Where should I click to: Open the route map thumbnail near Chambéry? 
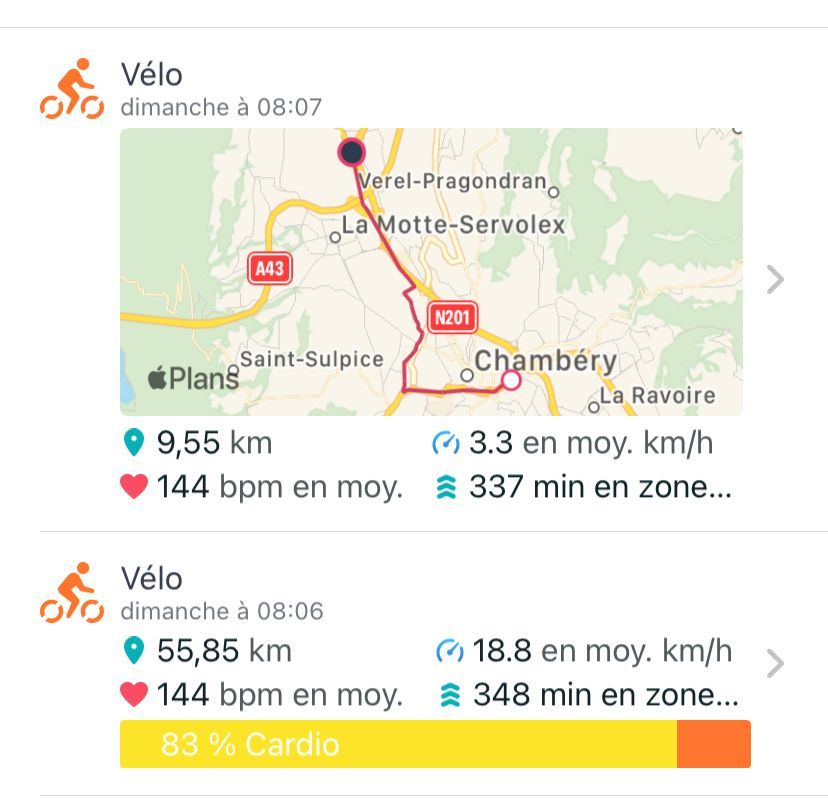click(431, 272)
